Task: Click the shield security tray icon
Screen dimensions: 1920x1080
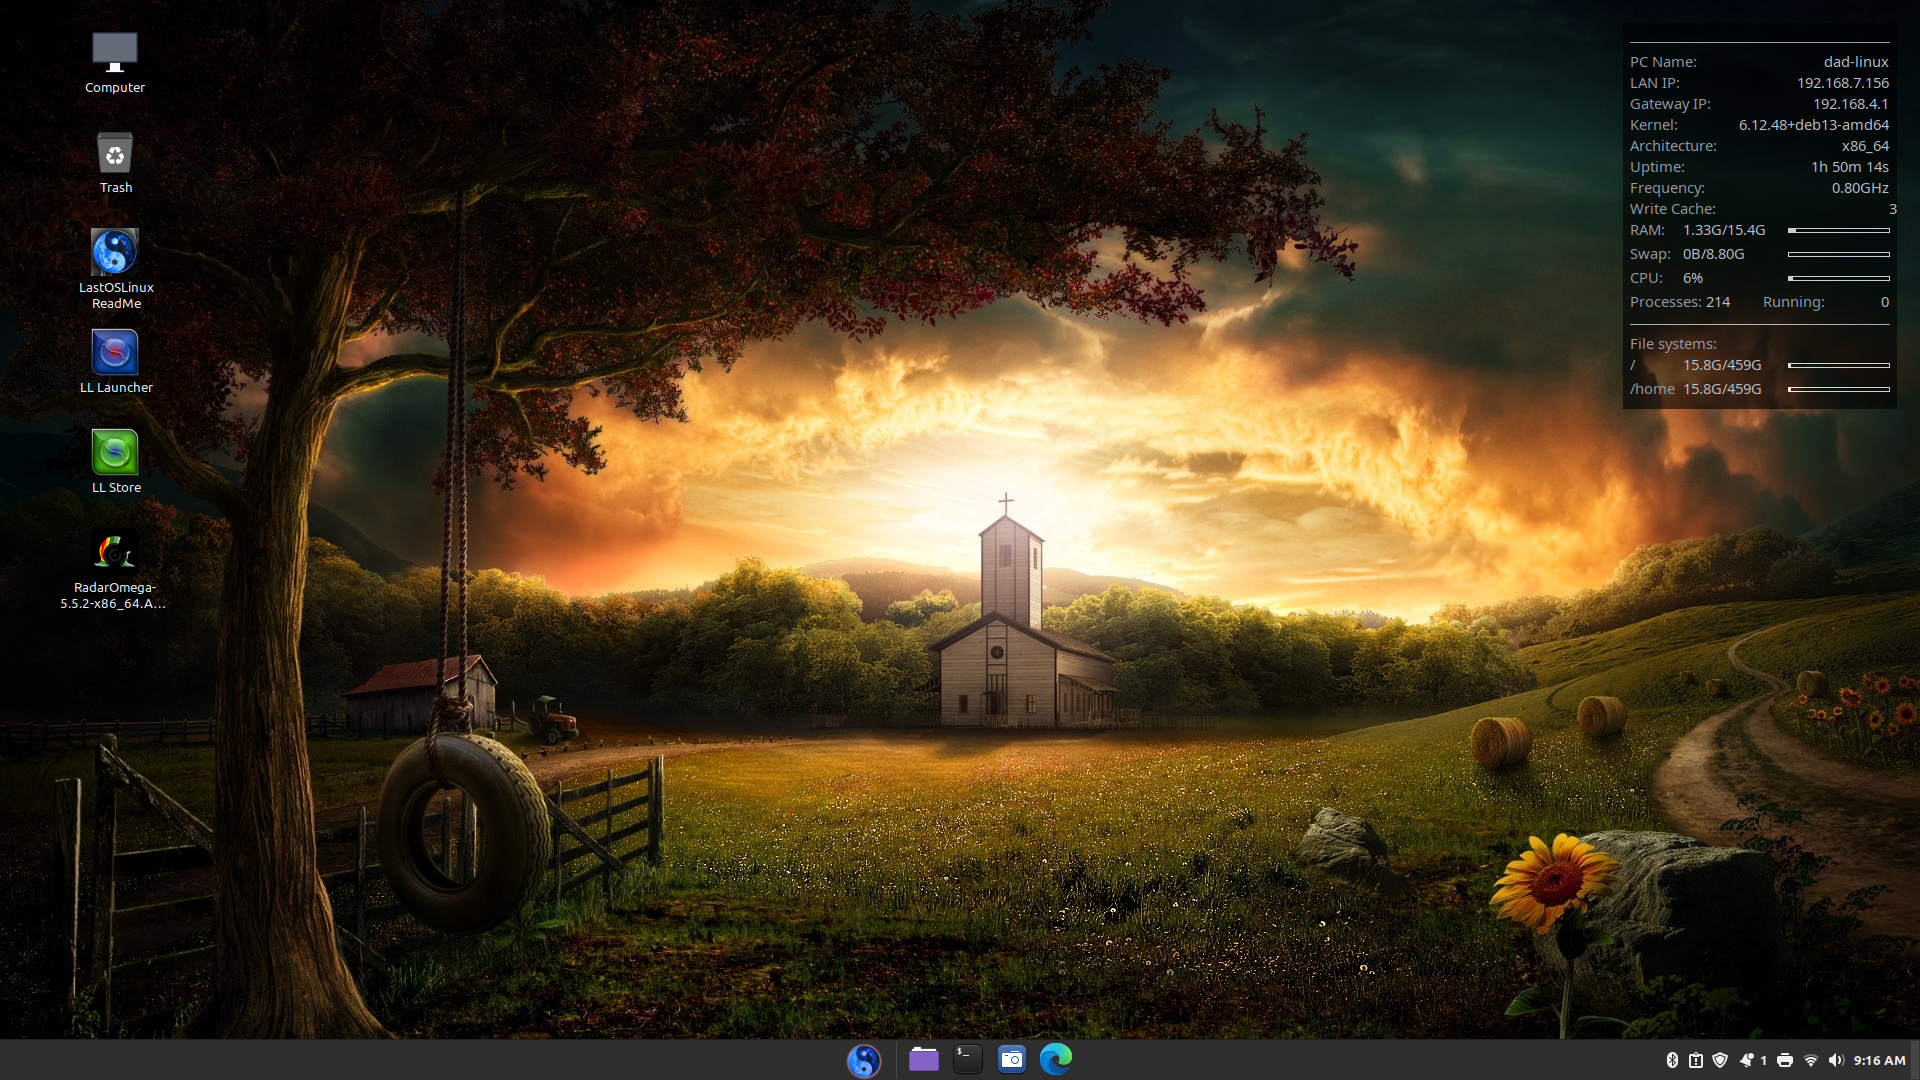Action: point(1720,1060)
